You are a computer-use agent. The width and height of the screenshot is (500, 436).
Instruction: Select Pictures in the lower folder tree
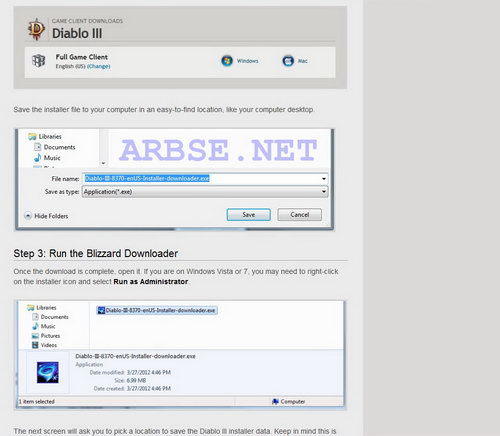point(50,336)
